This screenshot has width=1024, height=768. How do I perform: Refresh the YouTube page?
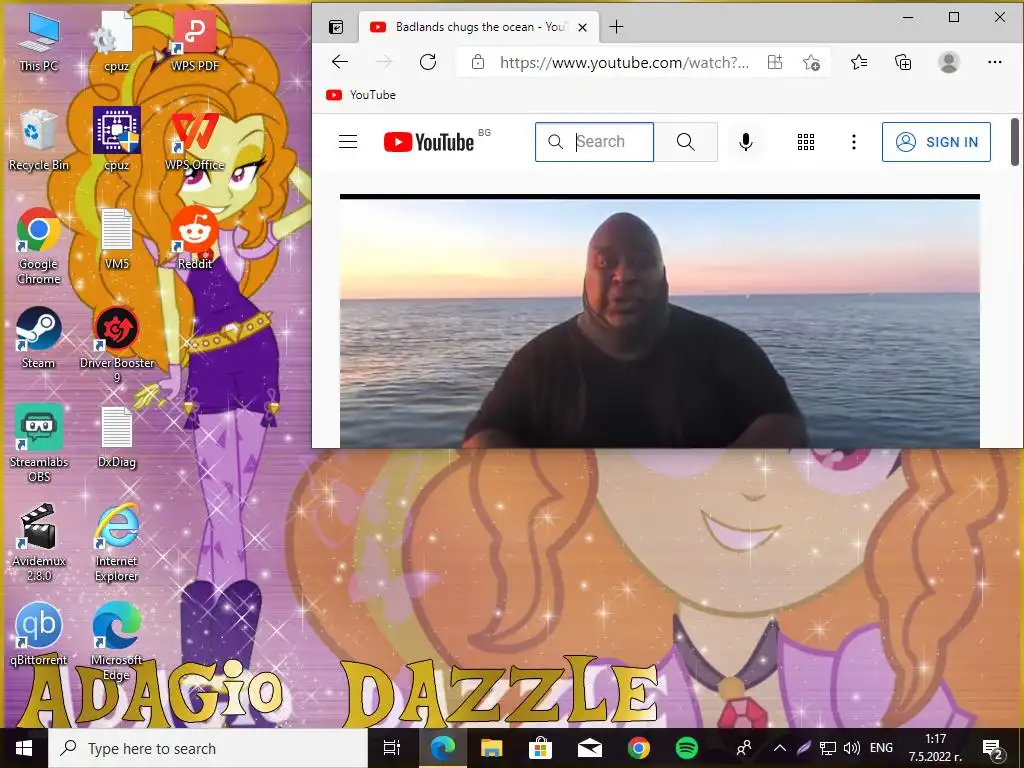pyautogui.click(x=428, y=62)
